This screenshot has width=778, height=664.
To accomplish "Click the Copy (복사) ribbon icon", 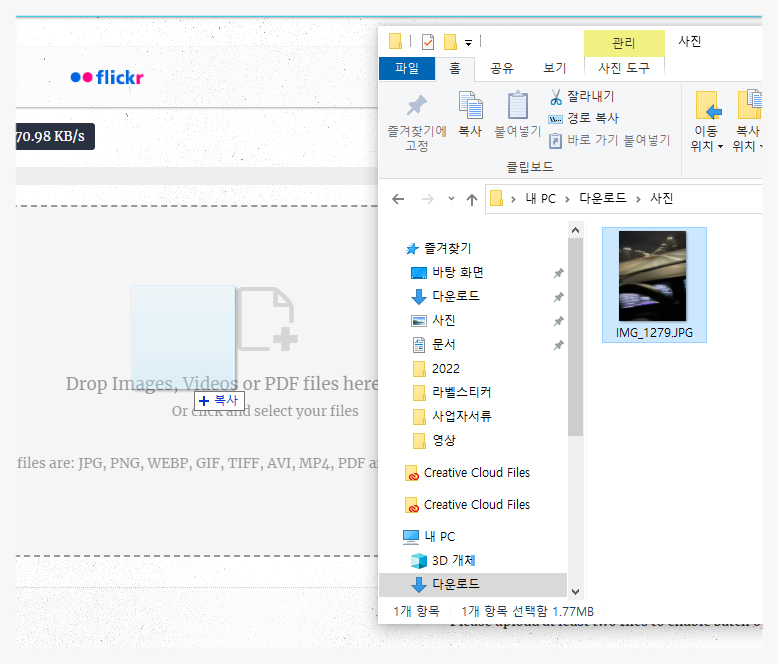I will (x=470, y=113).
